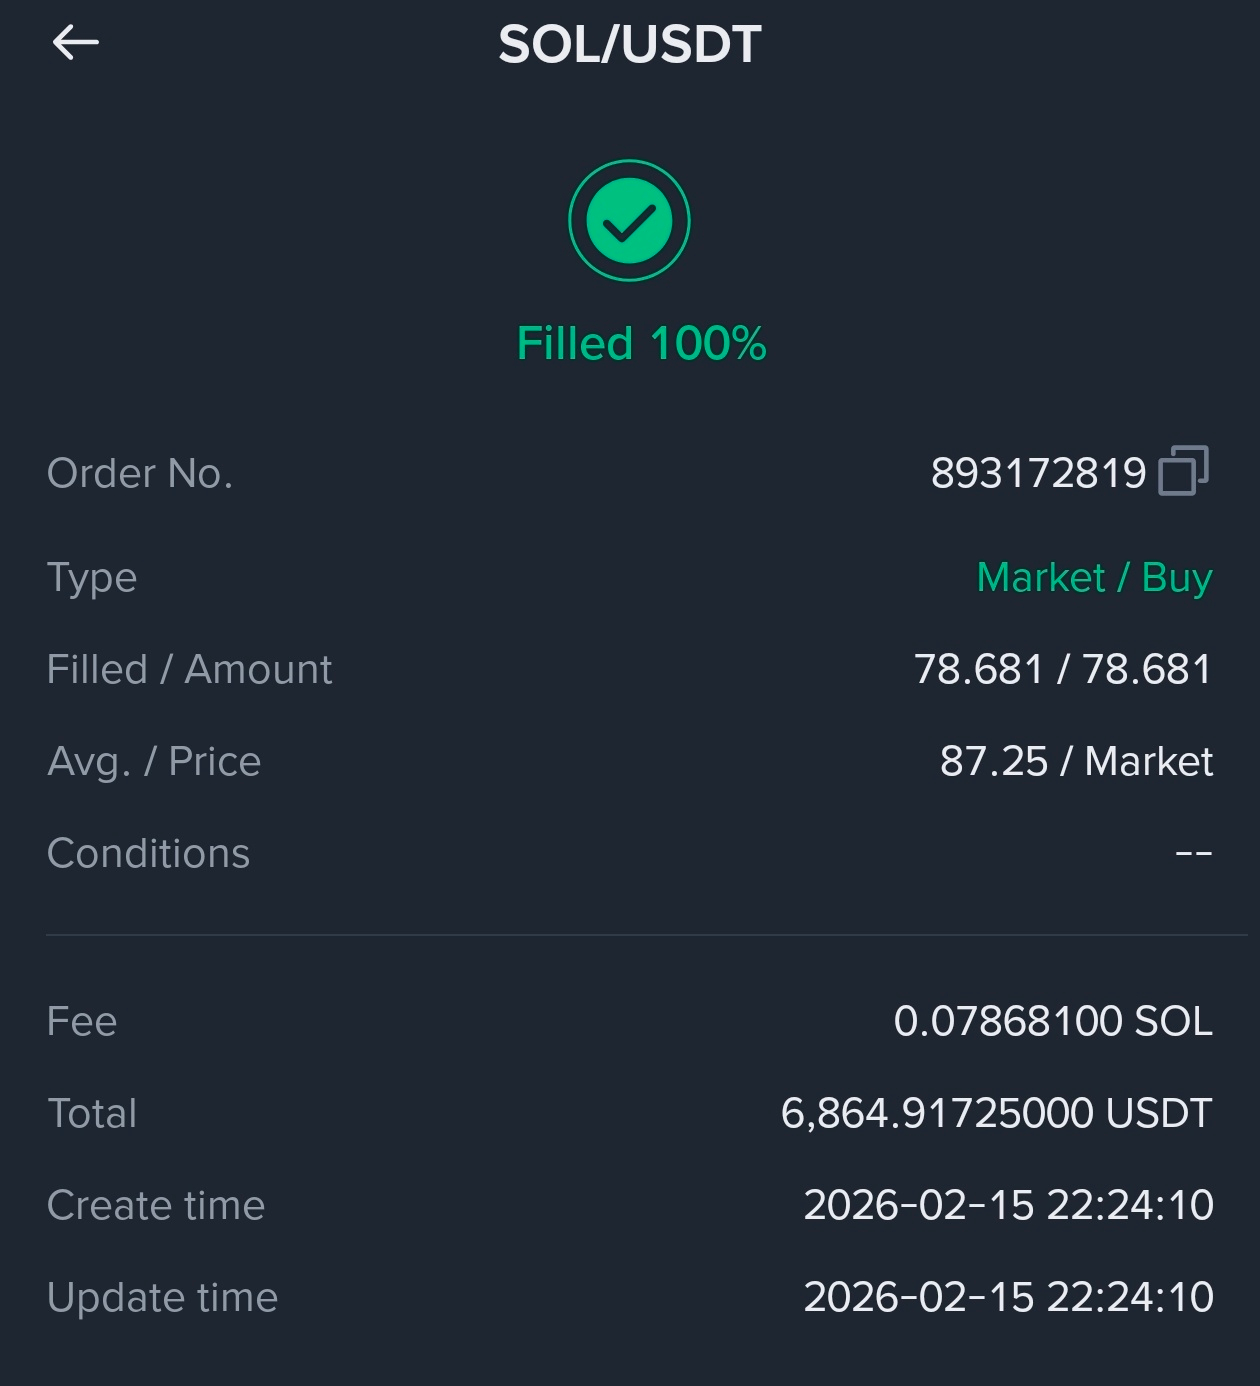Tap the Order No. label
The width and height of the screenshot is (1260, 1386).
pyautogui.click(x=140, y=473)
